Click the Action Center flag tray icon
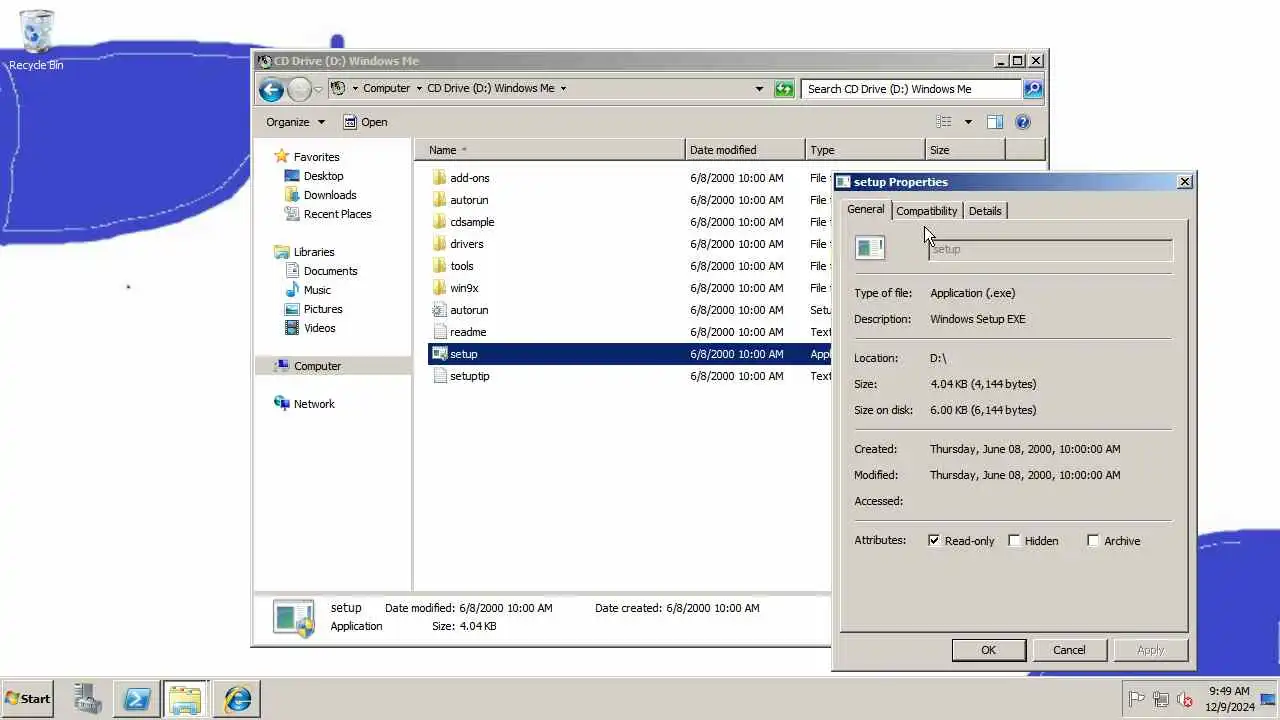 [1137, 700]
